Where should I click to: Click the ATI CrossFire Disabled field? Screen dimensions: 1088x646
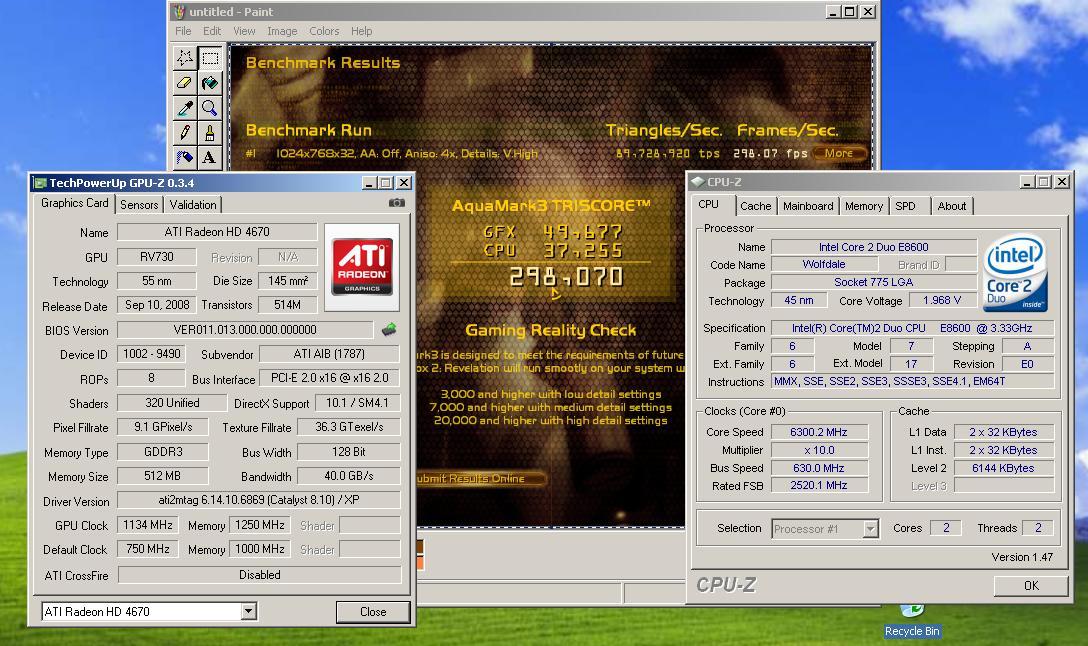[x=260, y=575]
